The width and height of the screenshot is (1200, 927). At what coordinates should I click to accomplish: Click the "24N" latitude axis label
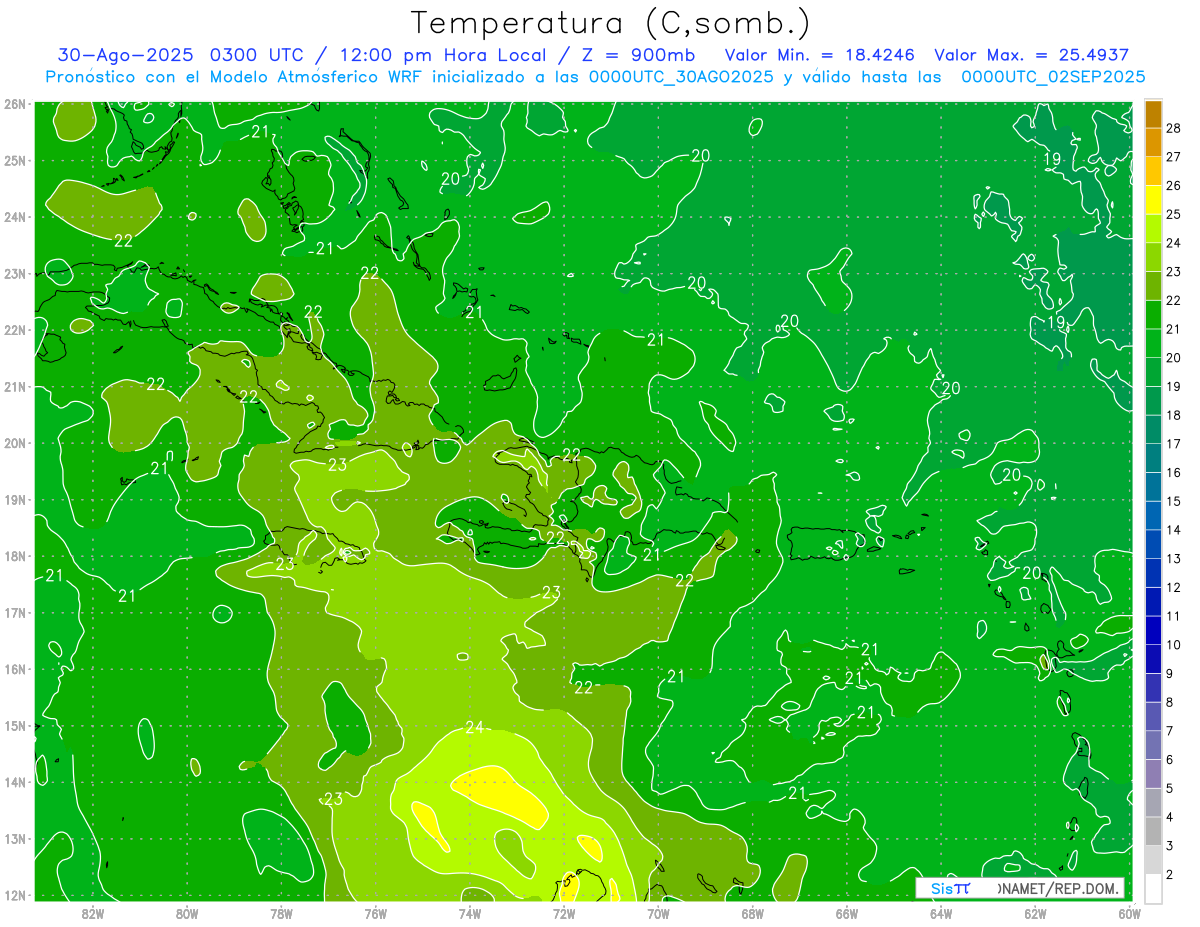point(15,217)
